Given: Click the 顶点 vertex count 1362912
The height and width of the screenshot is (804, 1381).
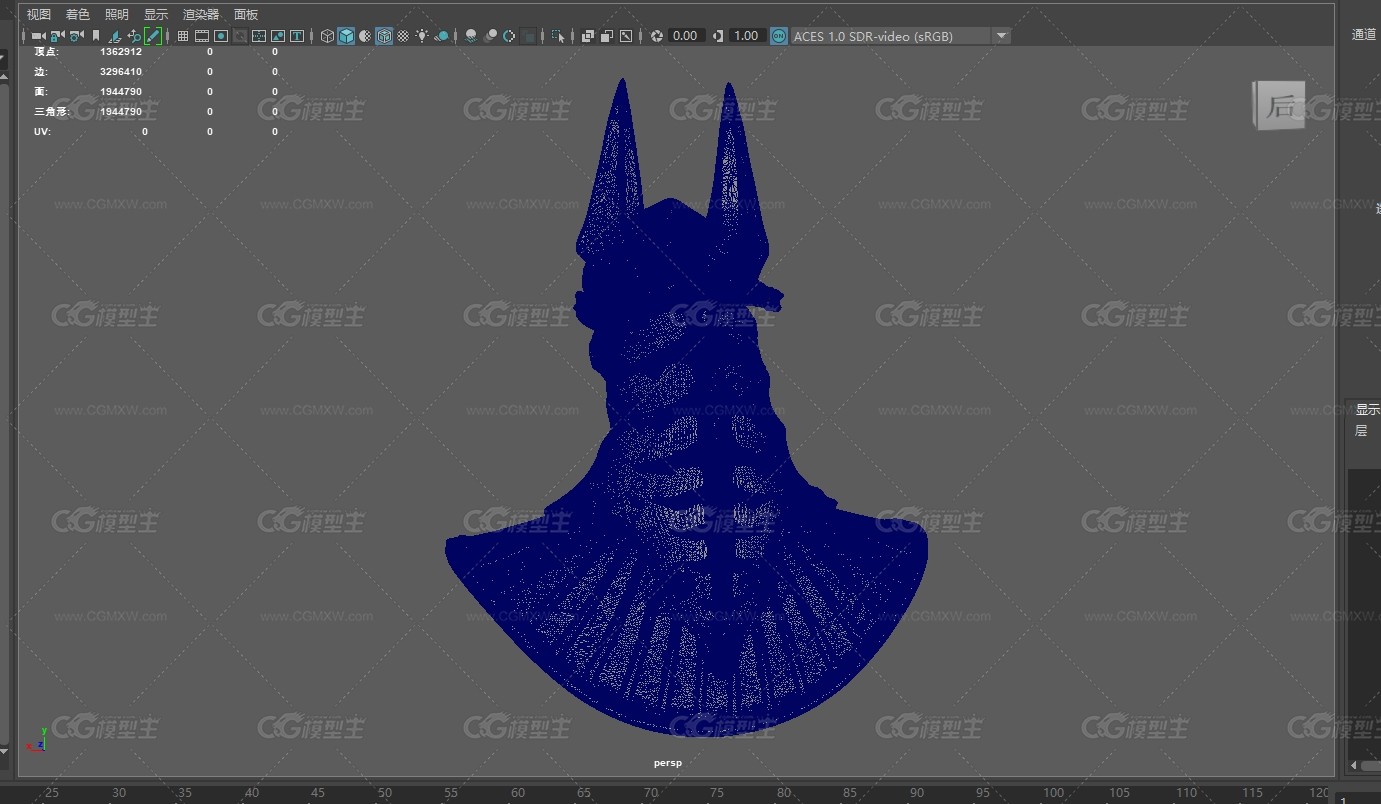Looking at the screenshot, I should point(121,51).
